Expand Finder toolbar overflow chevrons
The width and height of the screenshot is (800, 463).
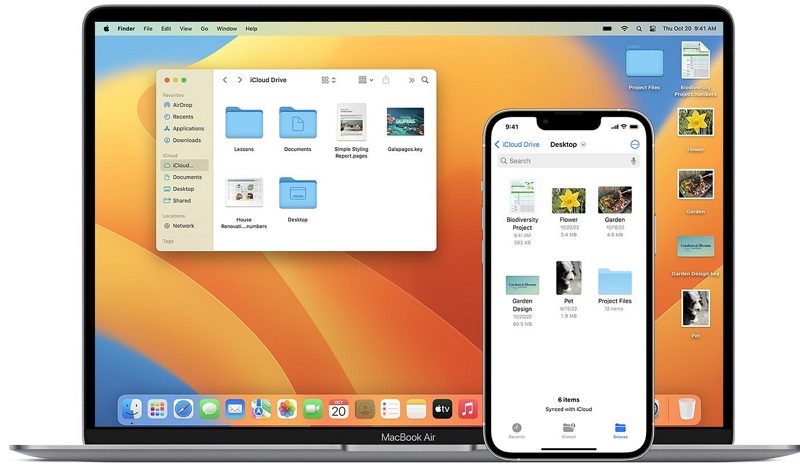click(x=411, y=80)
